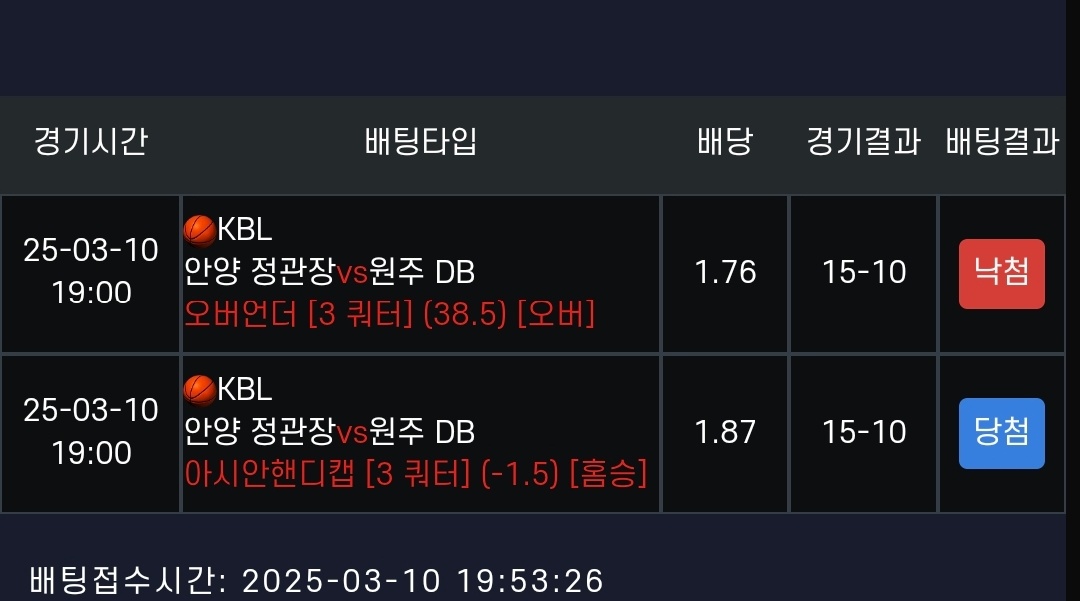1080x601 pixels.
Task: Click the 경기결과 column header
Action: point(863,142)
